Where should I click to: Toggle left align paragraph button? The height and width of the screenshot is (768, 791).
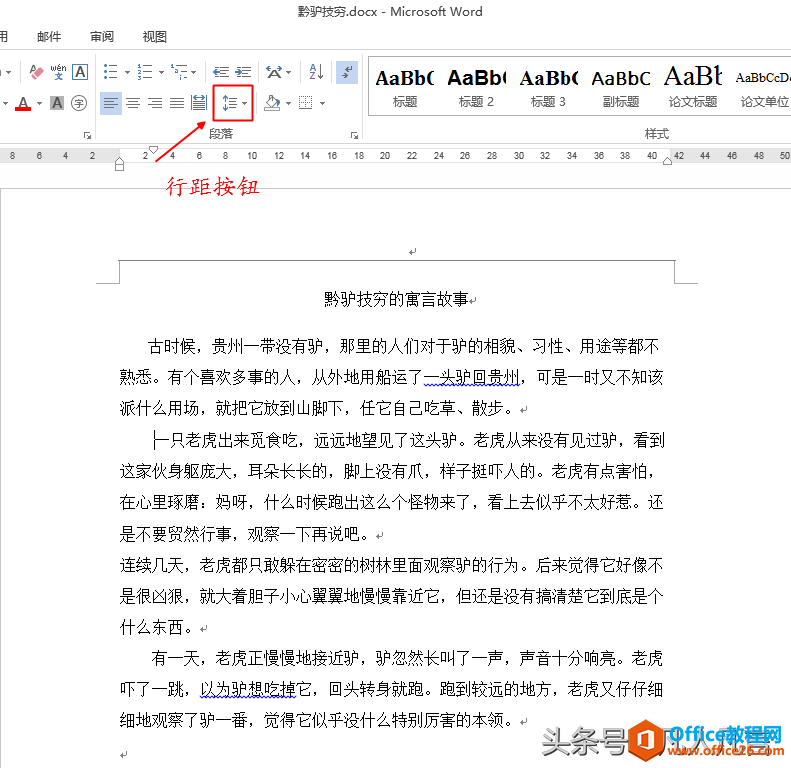pyautogui.click(x=110, y=103)
